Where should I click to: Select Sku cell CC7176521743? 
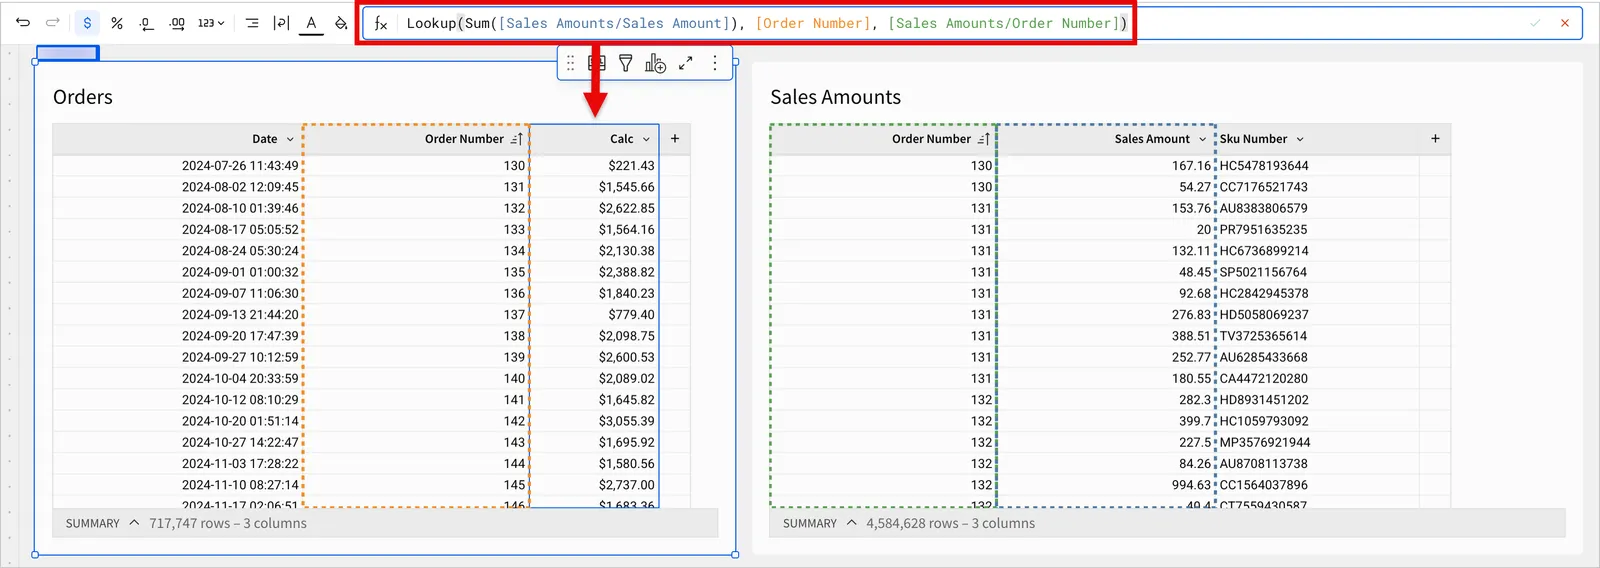point(1317,187)
